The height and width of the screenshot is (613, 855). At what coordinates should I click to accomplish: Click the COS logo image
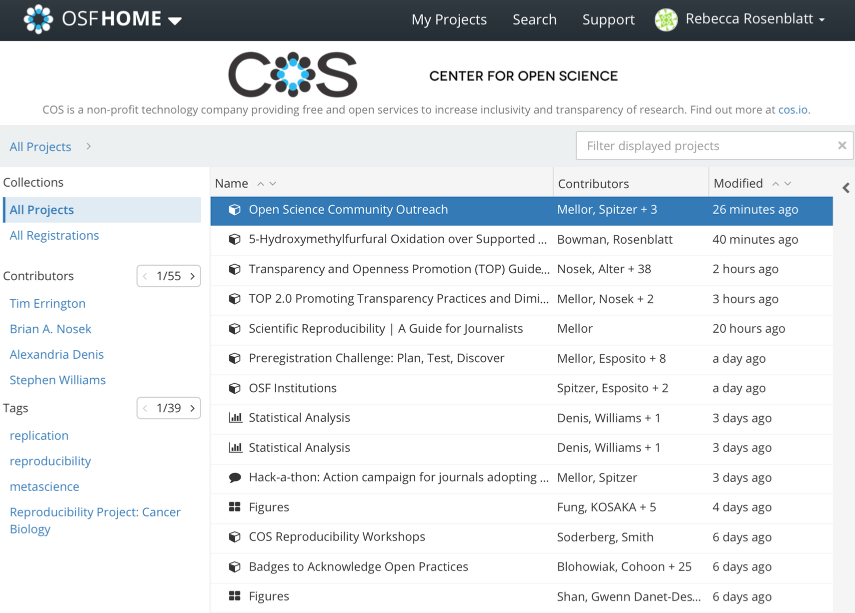coord(293,75)
